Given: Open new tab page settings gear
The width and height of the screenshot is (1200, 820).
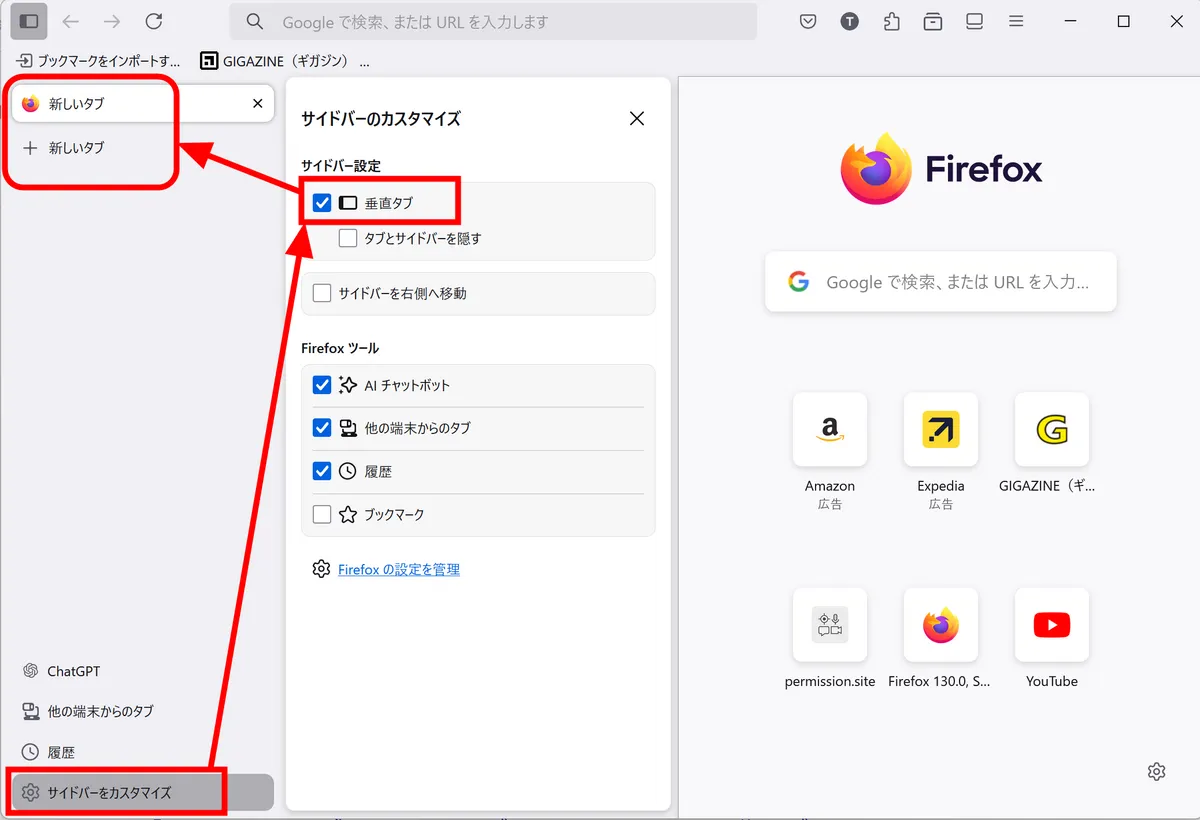Looking at the screenshot, I should point(1157,771).
